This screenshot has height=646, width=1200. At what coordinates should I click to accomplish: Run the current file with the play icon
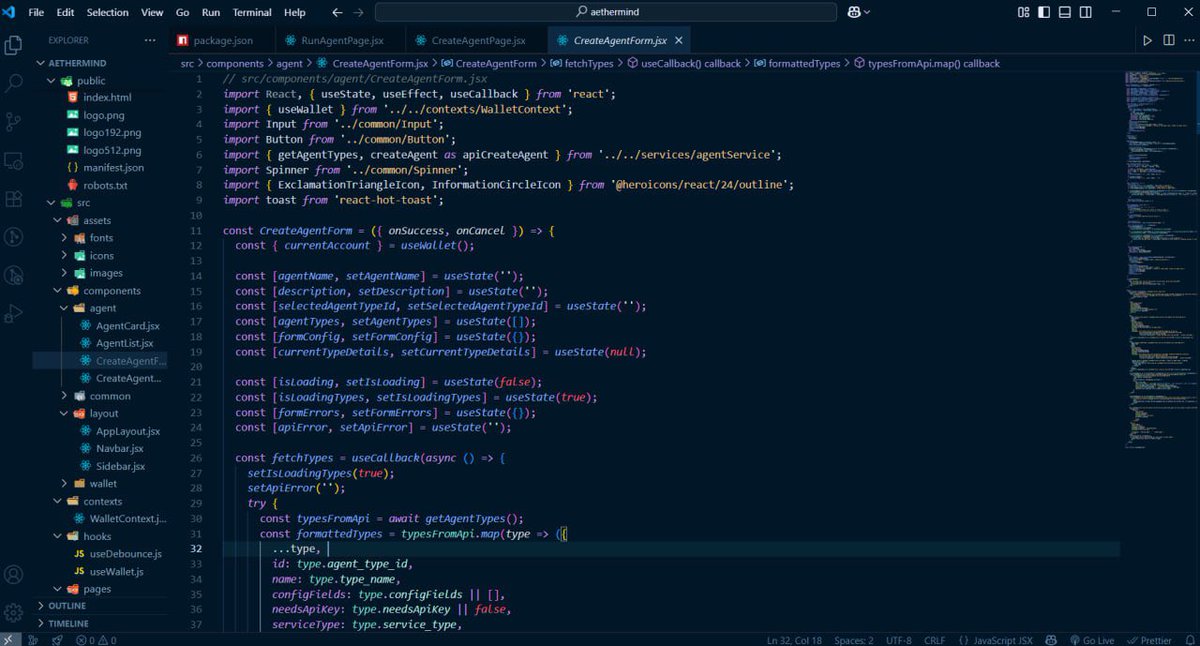pos(1148,40)
